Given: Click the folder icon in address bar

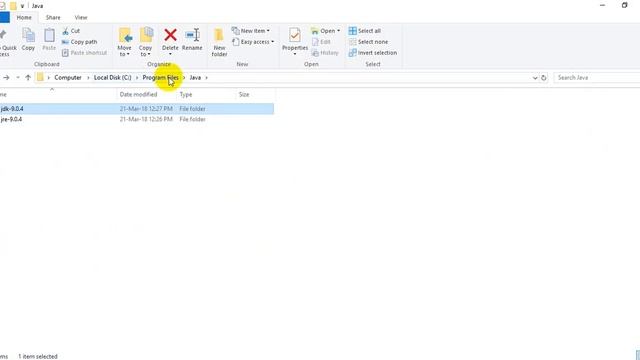Looking at the screenshot, I should 40,77.
